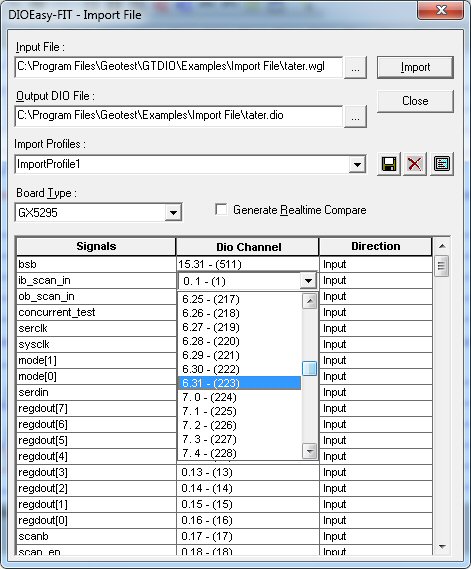Click the signal table scrollbar thumb
The height and width of the screenshot is (569, 471).
click(x=442, y=266)
